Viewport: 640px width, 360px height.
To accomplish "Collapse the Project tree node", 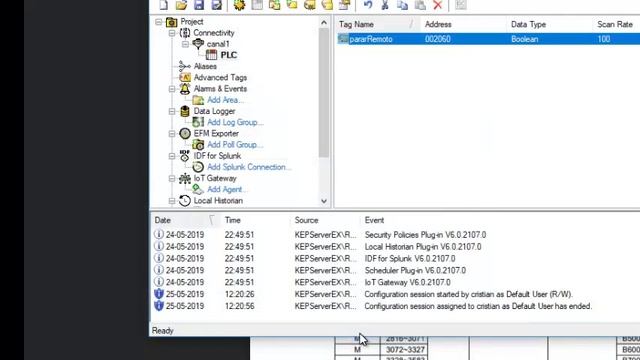I will click(158, 22).
